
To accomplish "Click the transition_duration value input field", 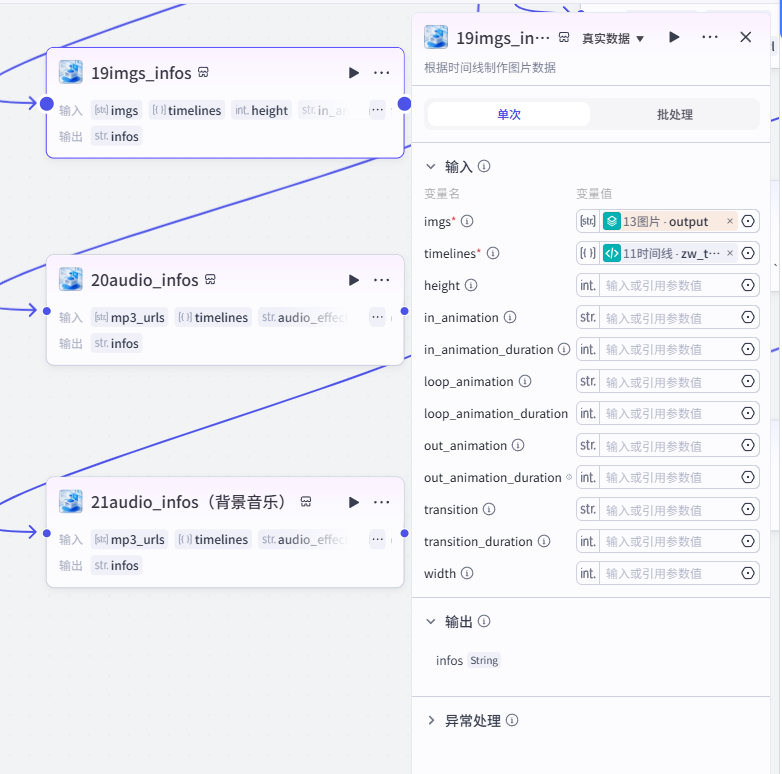I will tap(669, 541).
